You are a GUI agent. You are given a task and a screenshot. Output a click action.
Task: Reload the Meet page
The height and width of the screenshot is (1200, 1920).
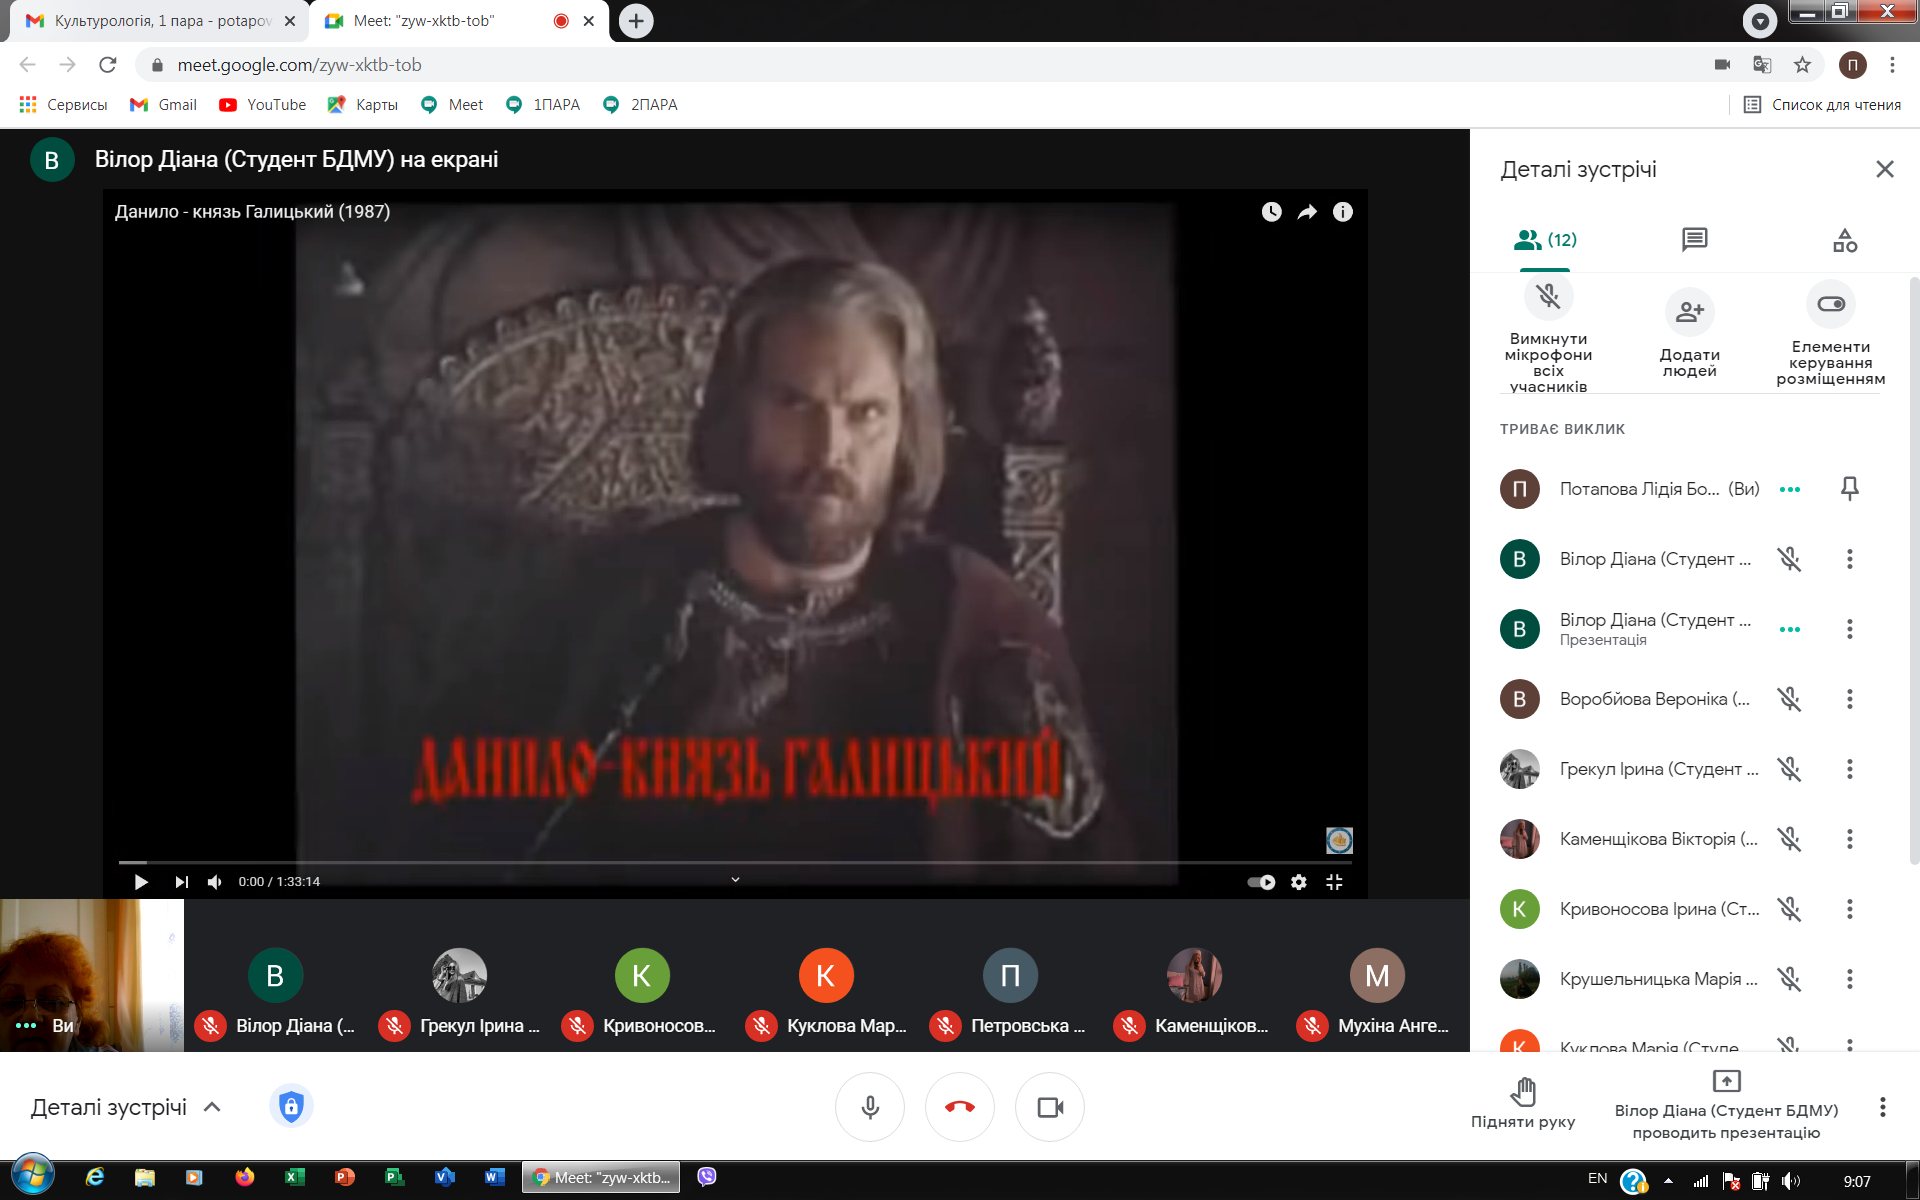[107, 65]
